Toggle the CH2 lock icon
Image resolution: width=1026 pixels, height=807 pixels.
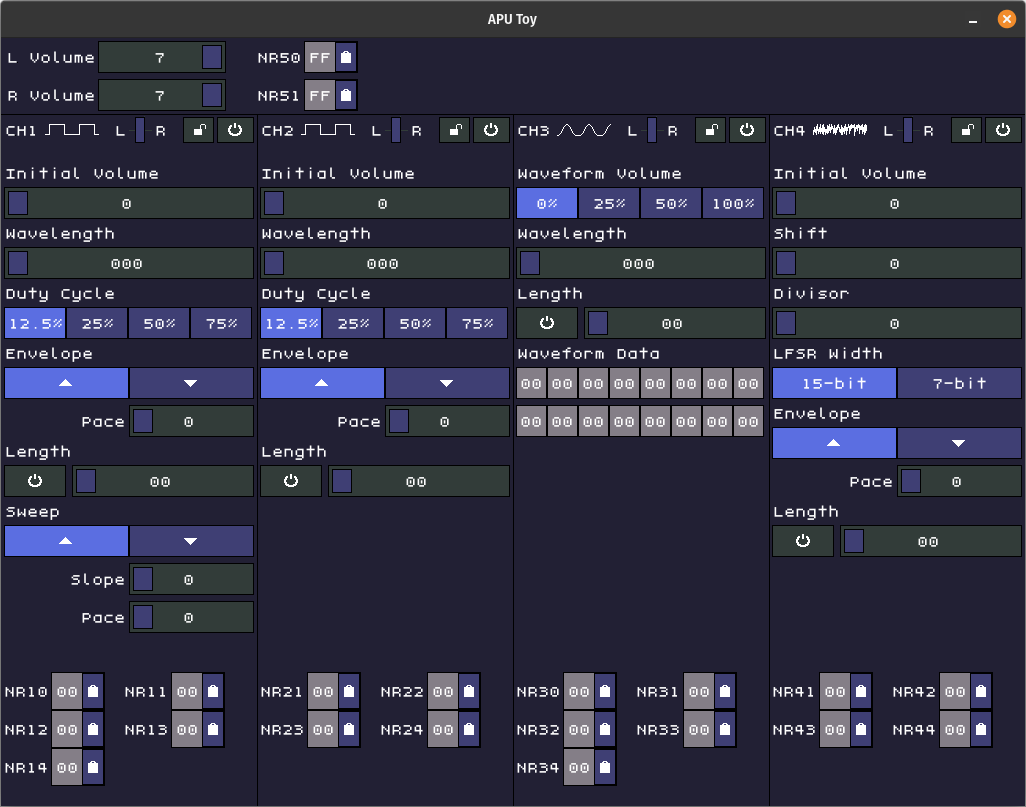pyautogui.click(x=455, y=130)
